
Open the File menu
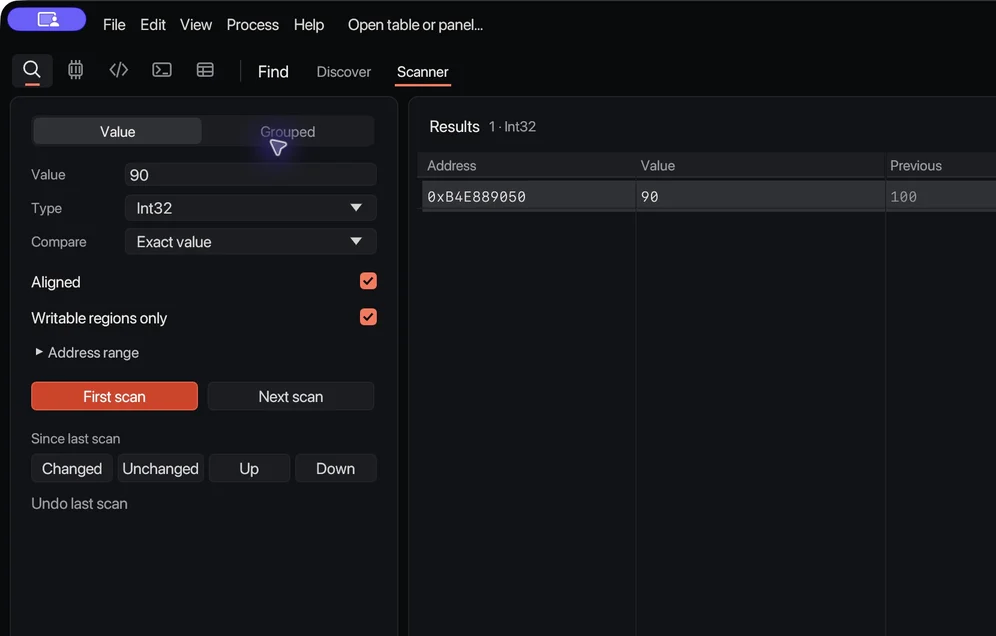(x=114, y=25)
